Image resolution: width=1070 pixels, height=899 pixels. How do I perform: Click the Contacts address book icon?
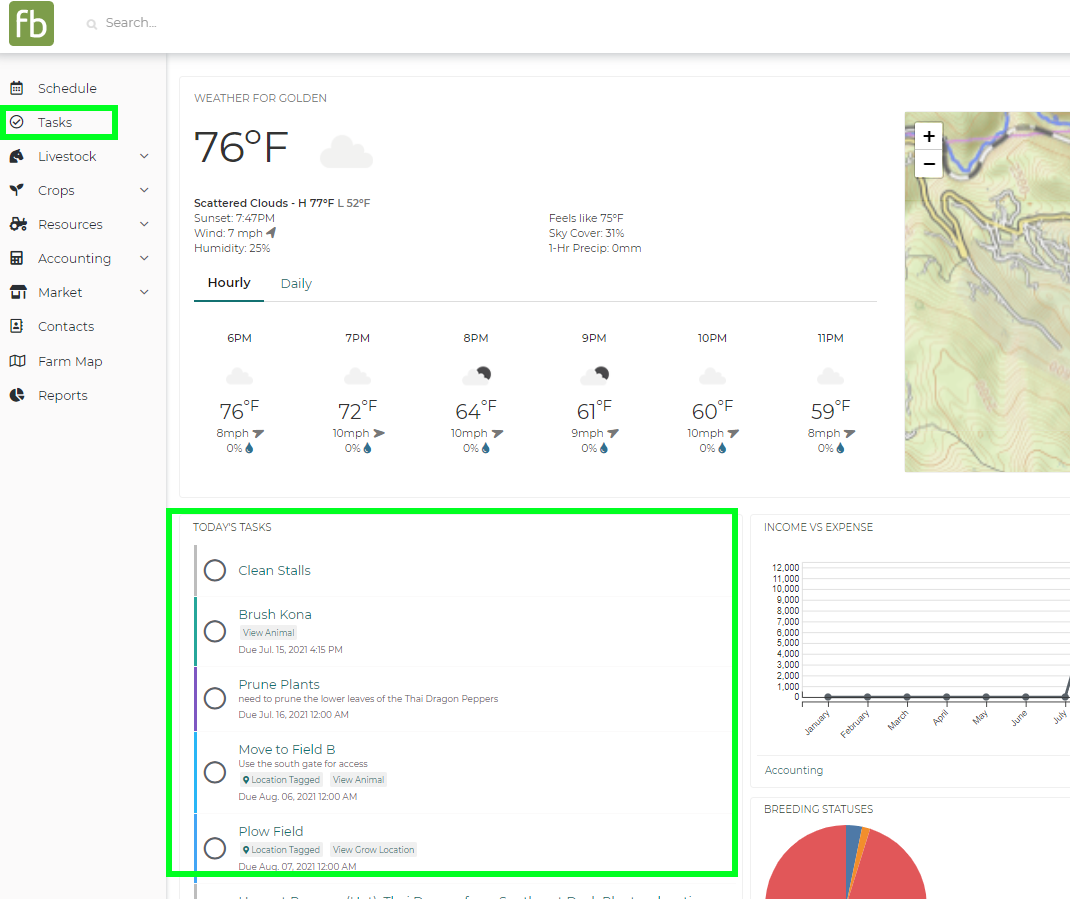pyautogui.click(x=17, y=326)
